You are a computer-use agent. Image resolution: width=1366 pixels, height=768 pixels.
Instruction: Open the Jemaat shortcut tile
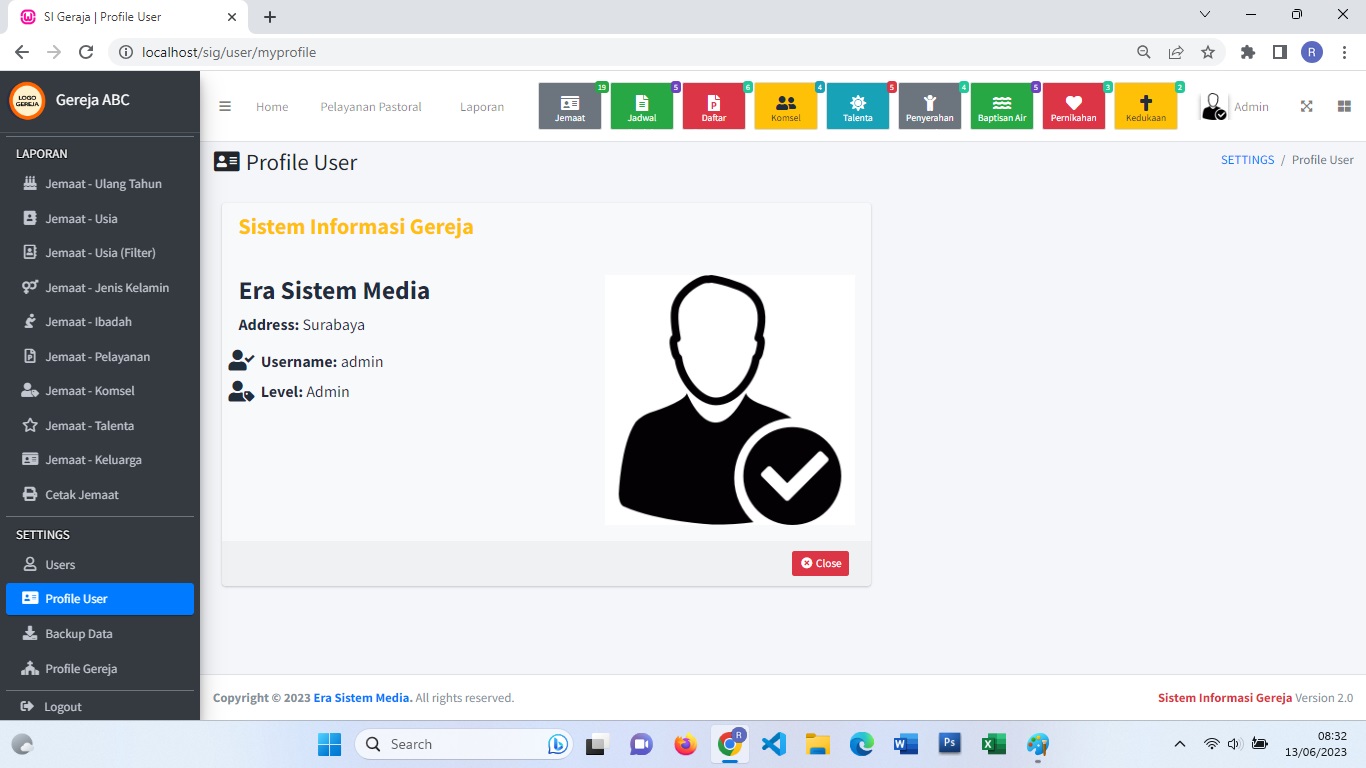pyautogui.click(x=570, y=107)
